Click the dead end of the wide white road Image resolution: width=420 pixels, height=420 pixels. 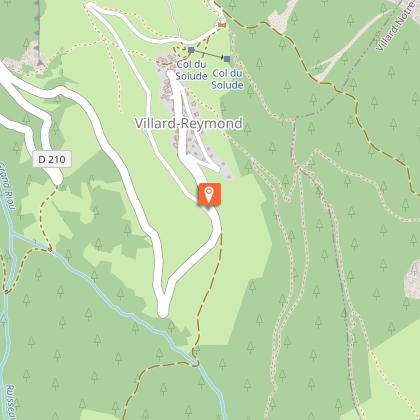(163, 312)
